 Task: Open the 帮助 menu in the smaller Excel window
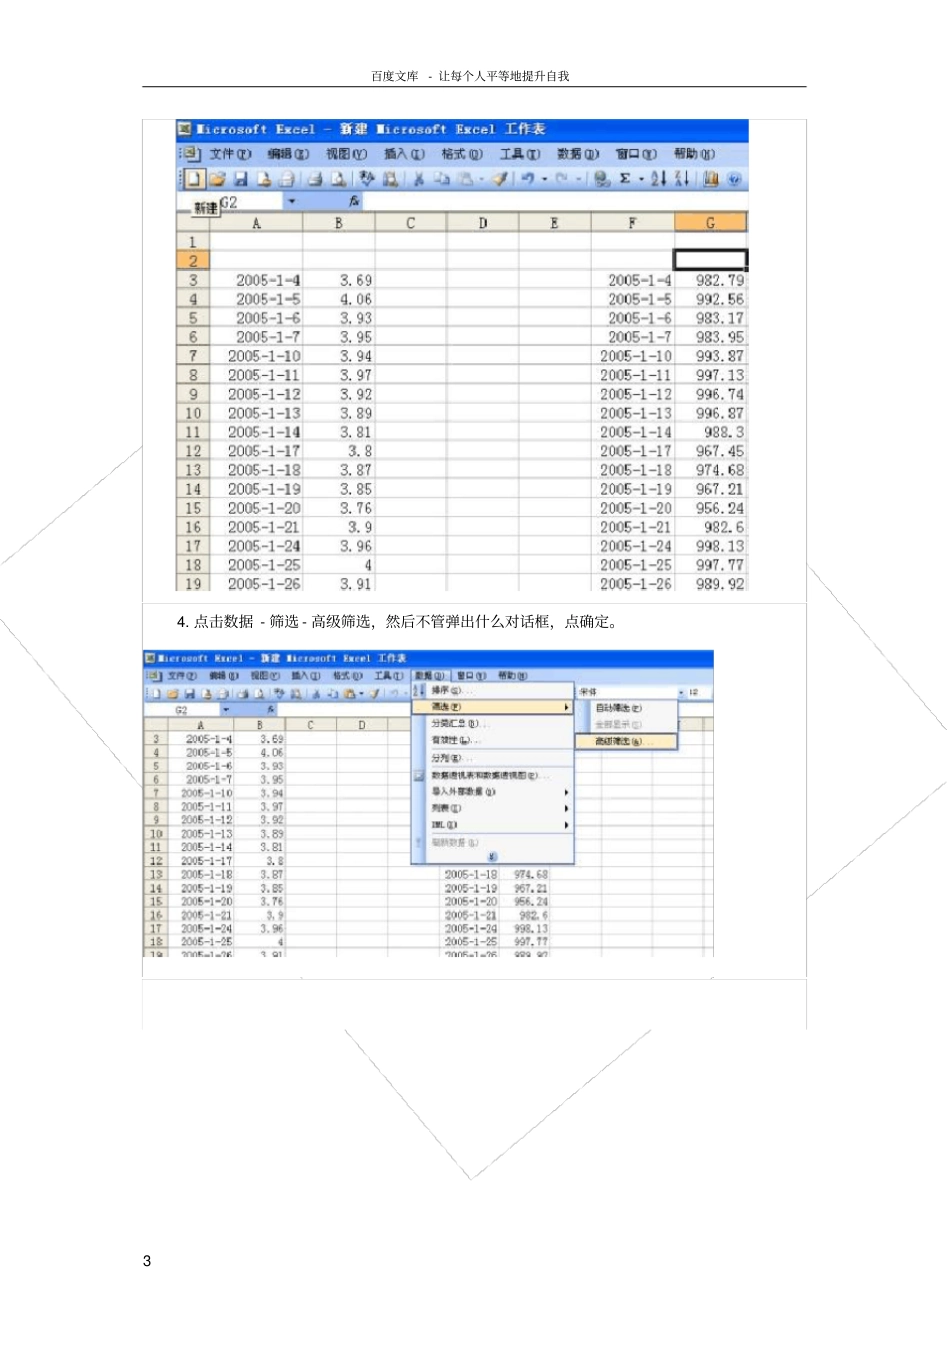[513, 676]
